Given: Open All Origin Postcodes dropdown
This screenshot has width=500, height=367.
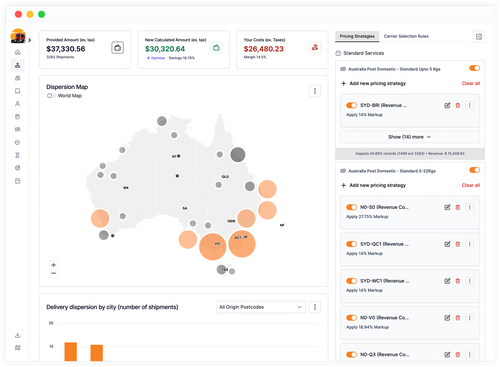Looking at the screenshot, I should pos(261,307).
